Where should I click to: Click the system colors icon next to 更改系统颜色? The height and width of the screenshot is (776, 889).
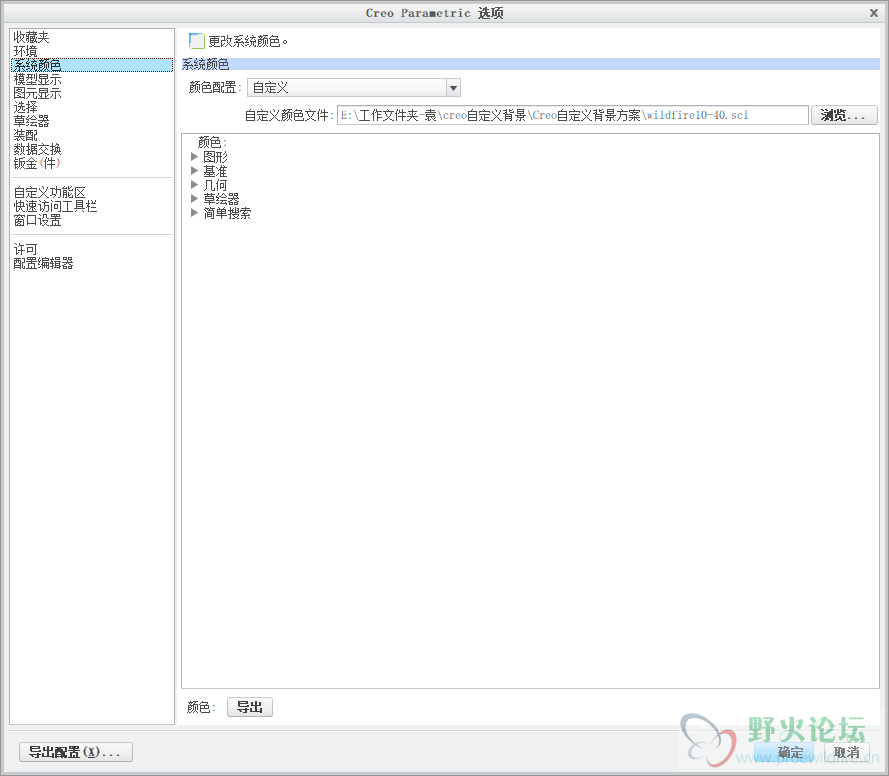196,41
